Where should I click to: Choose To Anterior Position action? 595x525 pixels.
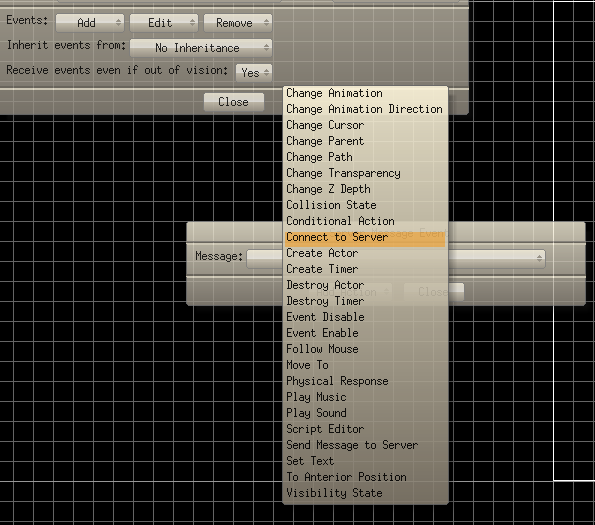coord(365,477)
